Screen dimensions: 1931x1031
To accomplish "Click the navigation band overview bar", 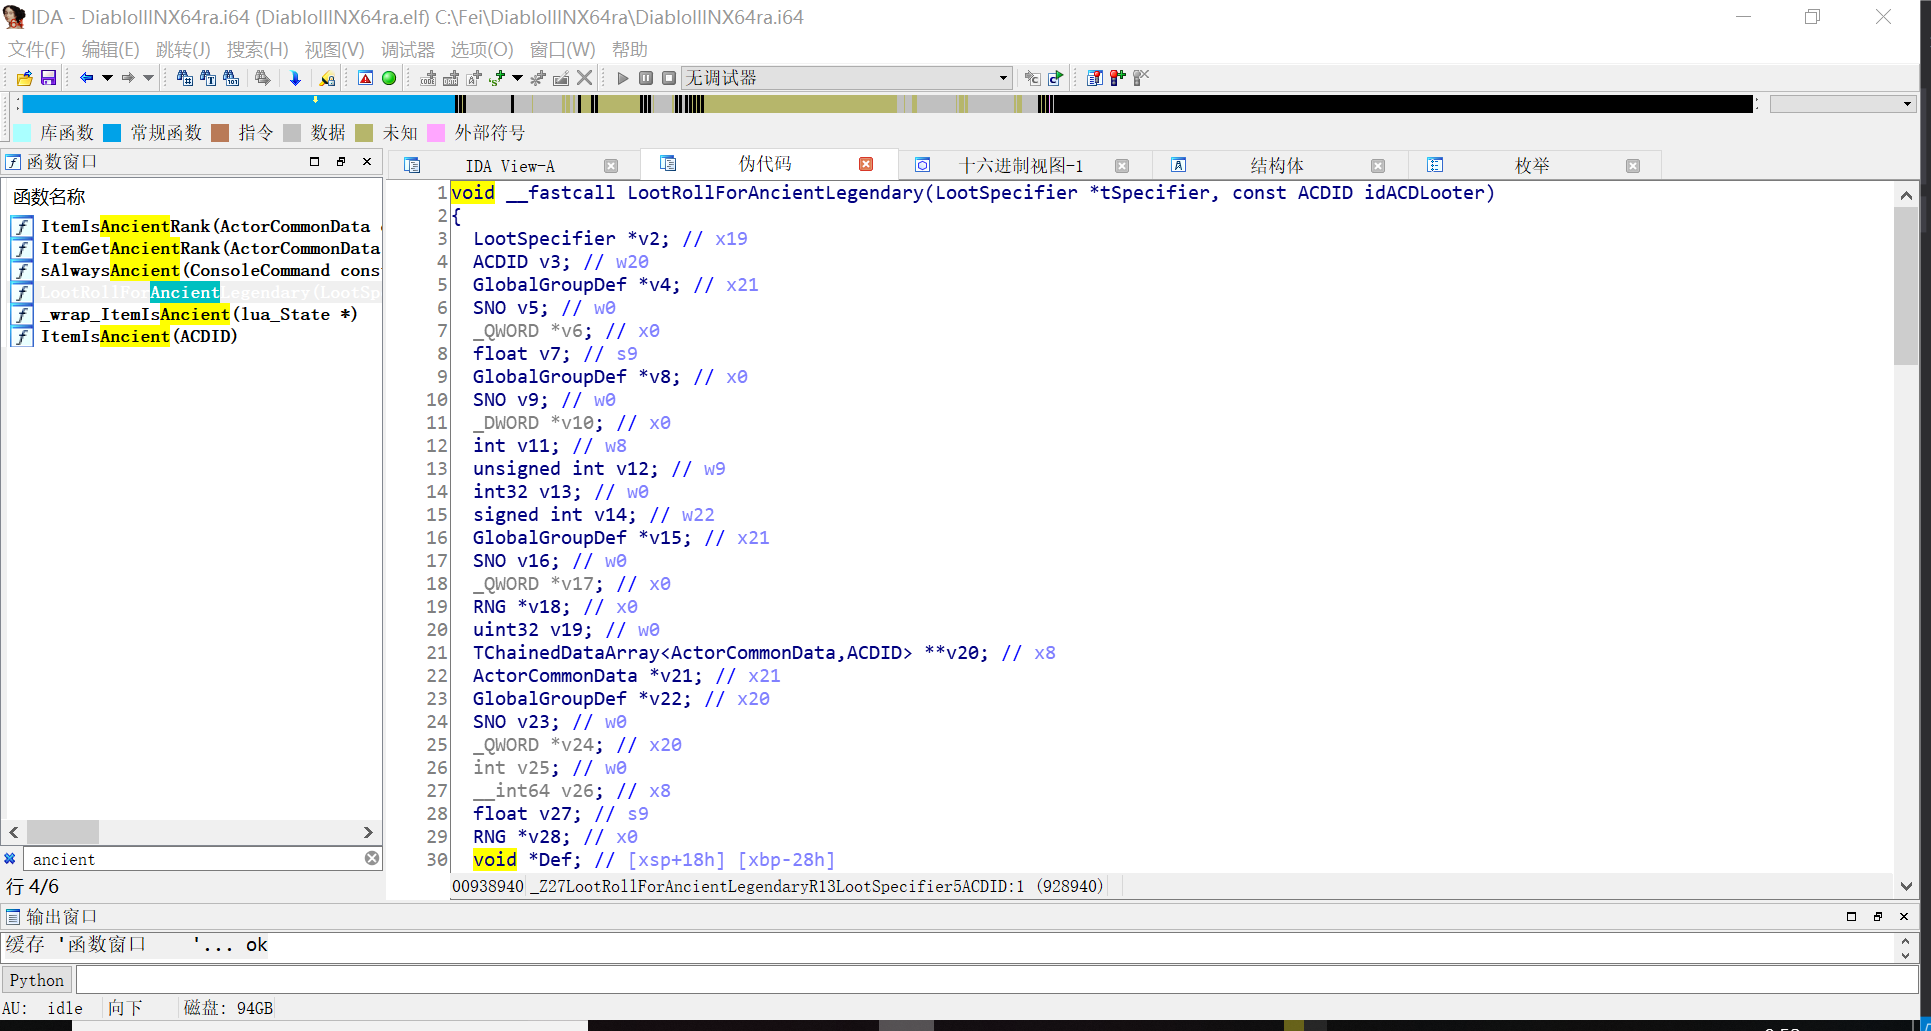I will tap(888, 104).
